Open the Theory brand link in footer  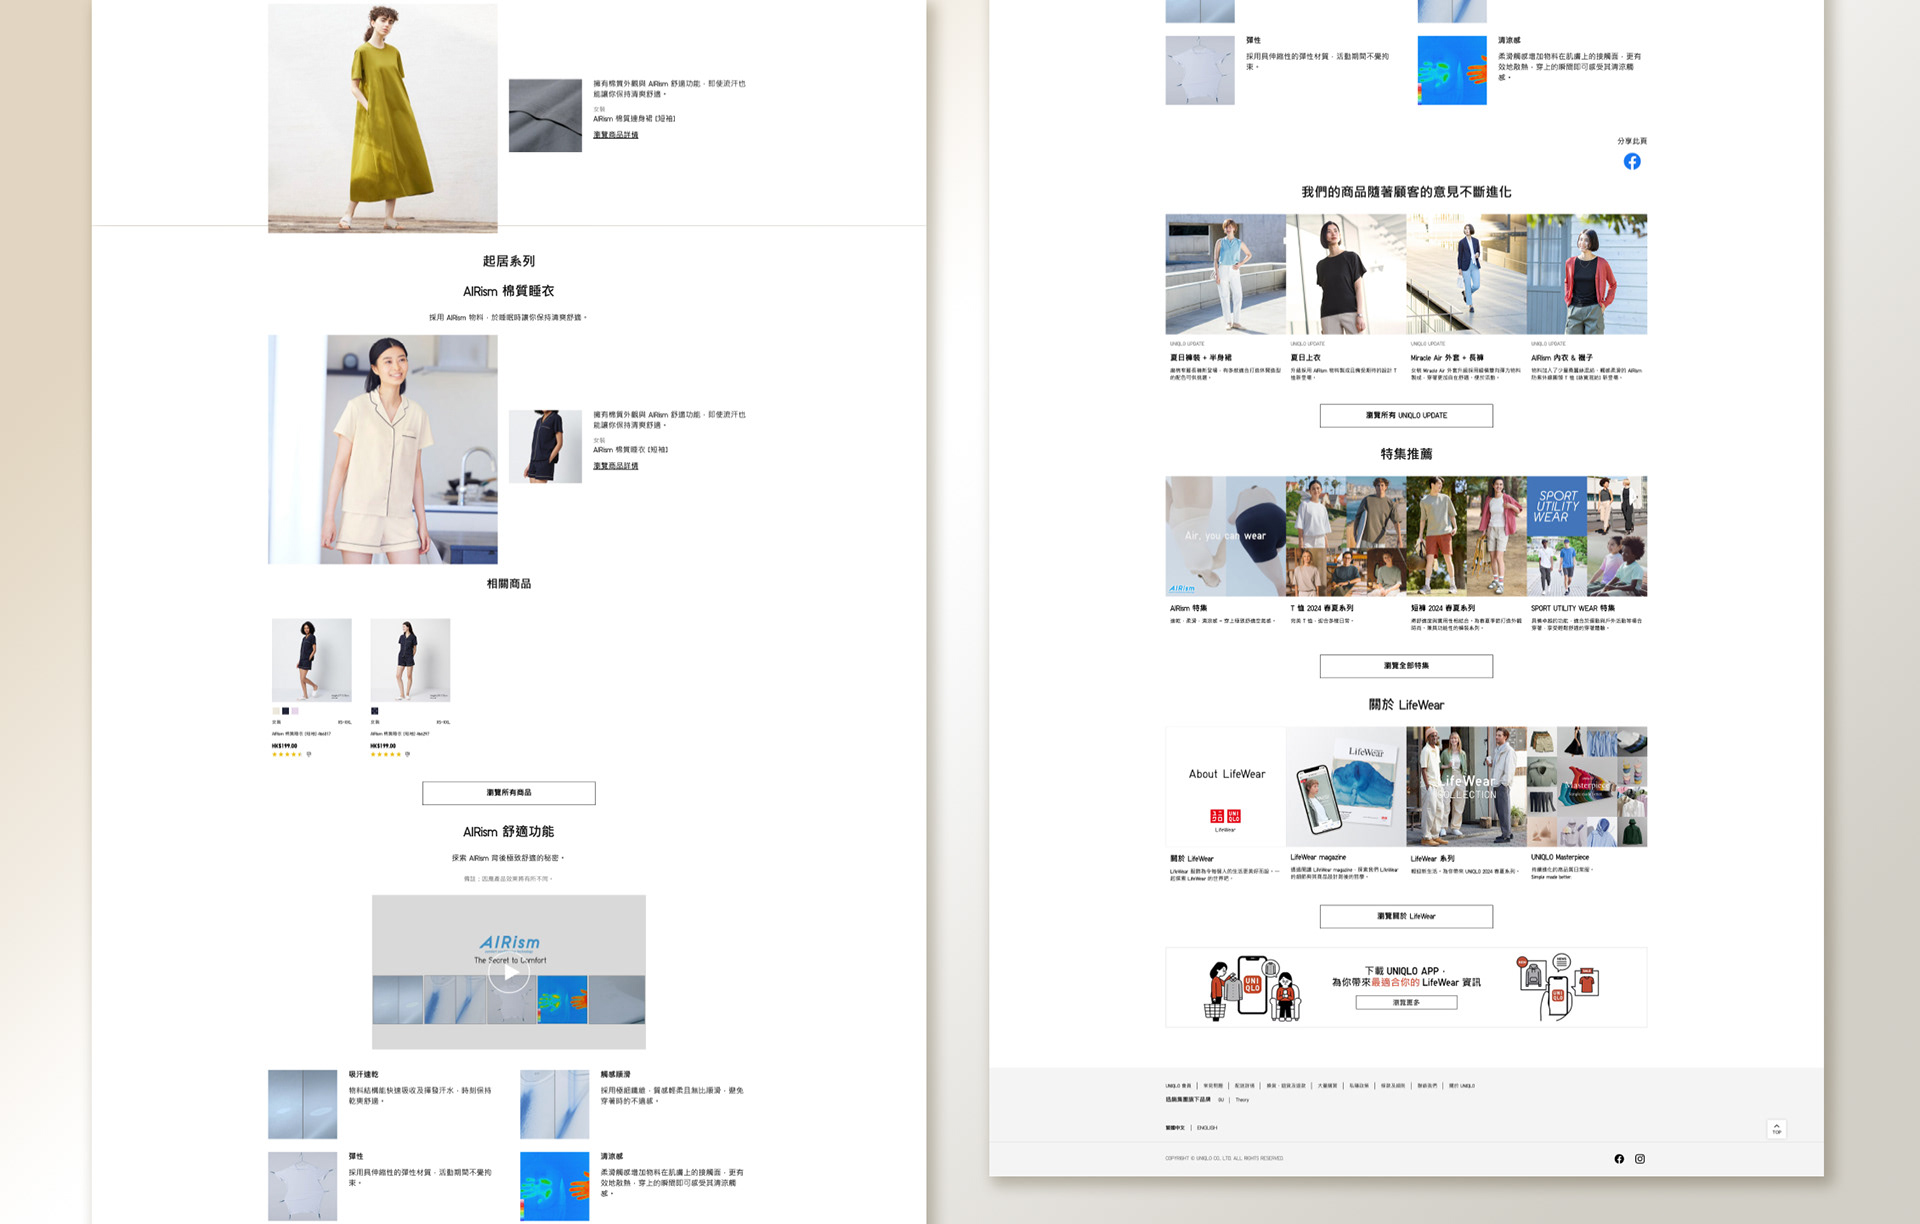pyautogui.click(x=1242, y=1100)
